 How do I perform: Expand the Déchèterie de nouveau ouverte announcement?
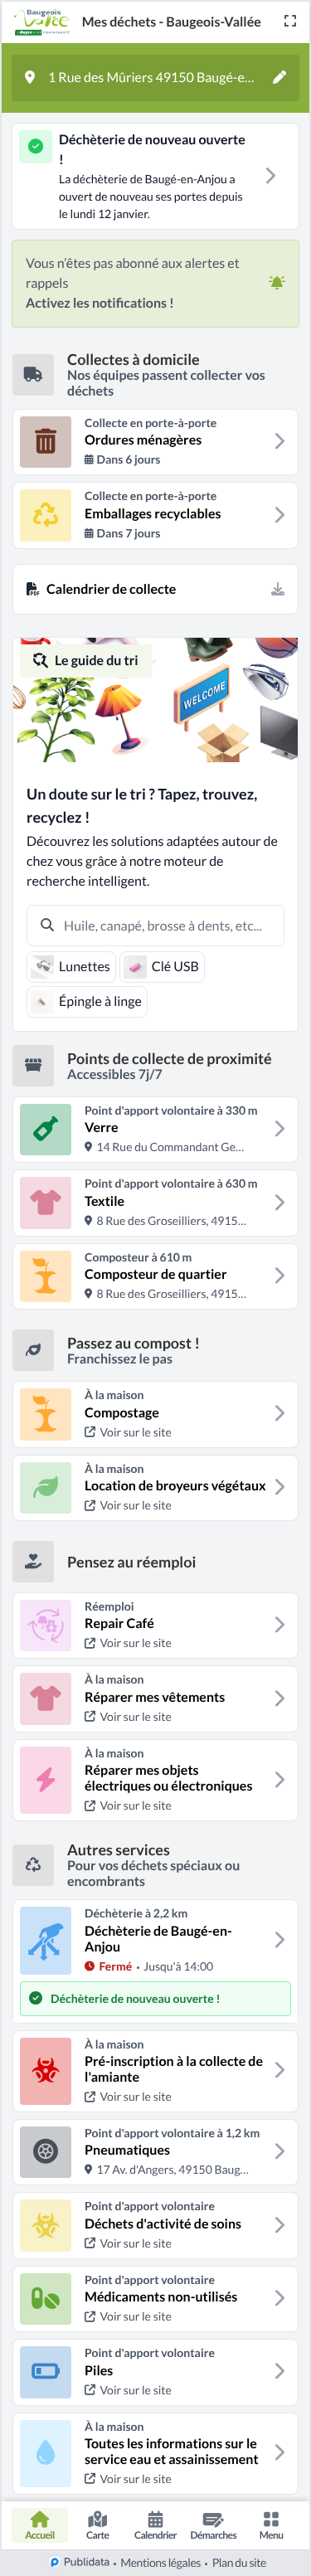point(155,176)
